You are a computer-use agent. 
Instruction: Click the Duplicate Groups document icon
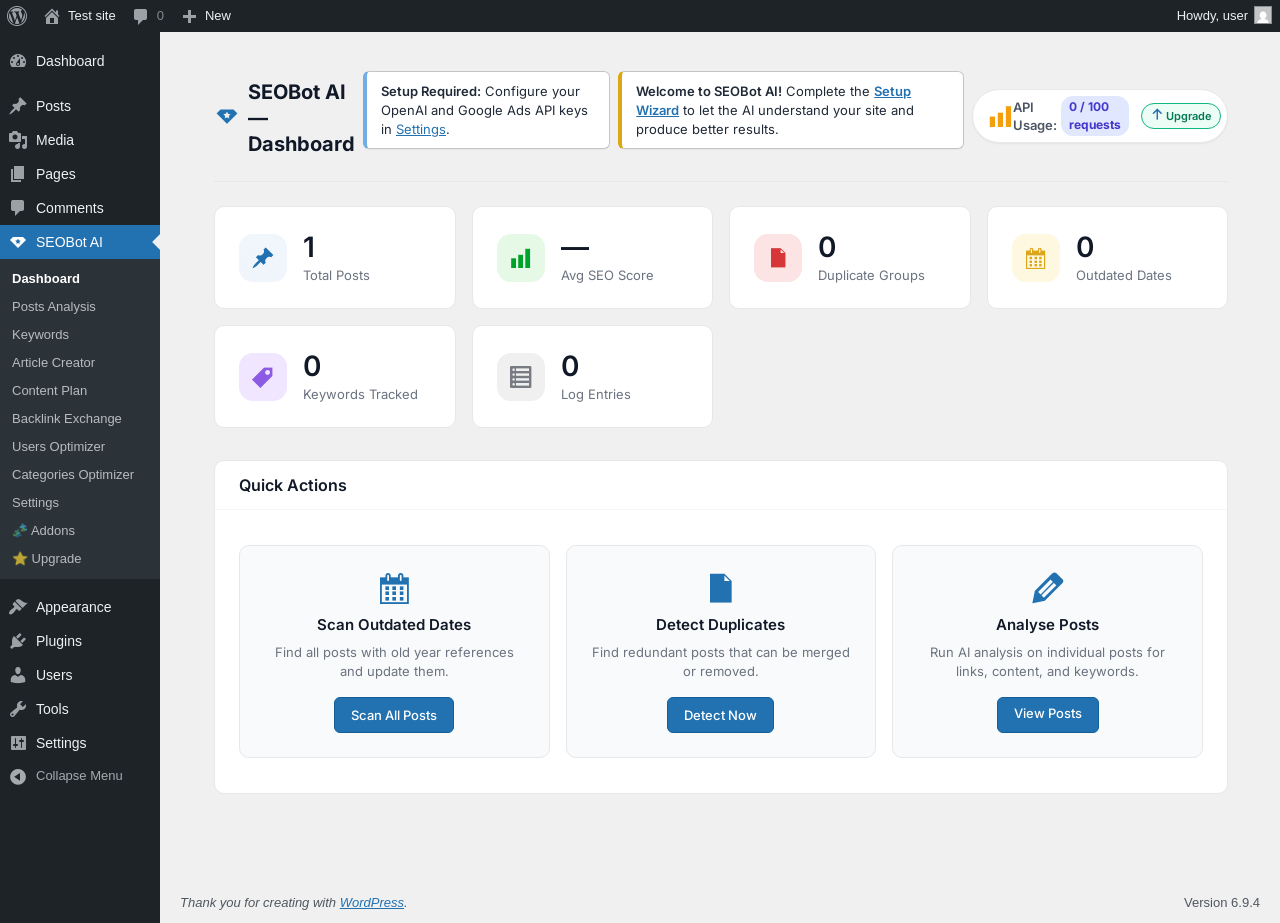coord(778,258)
